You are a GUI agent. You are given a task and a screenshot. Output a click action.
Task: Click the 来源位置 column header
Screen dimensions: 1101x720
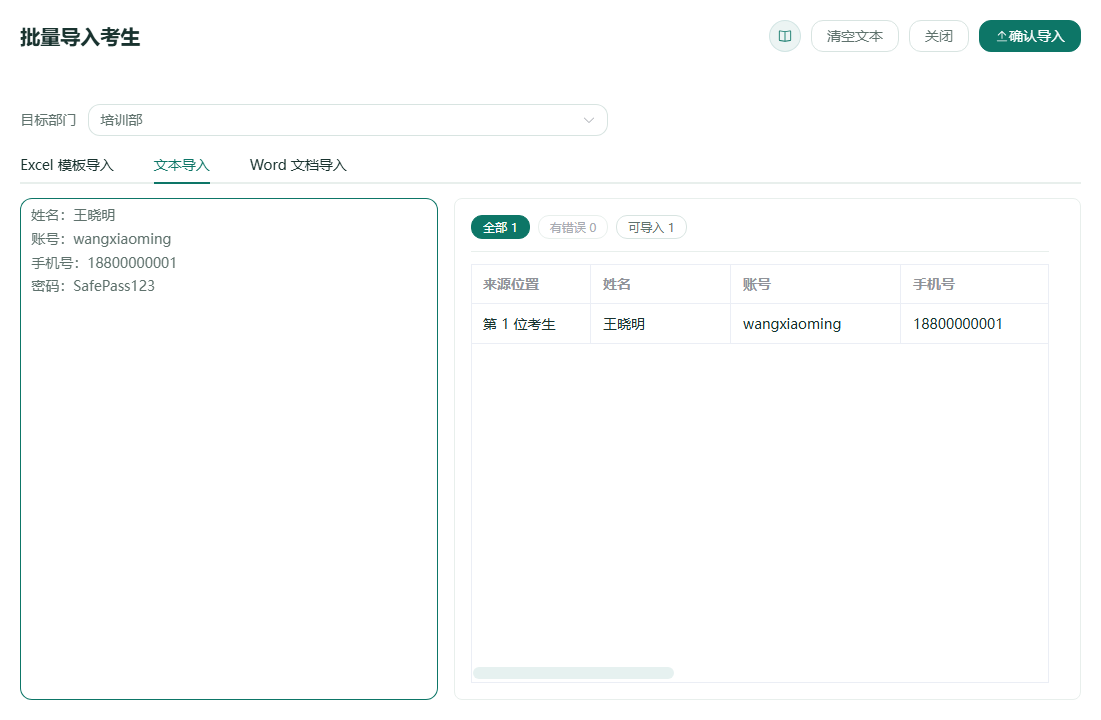(531, 284)
